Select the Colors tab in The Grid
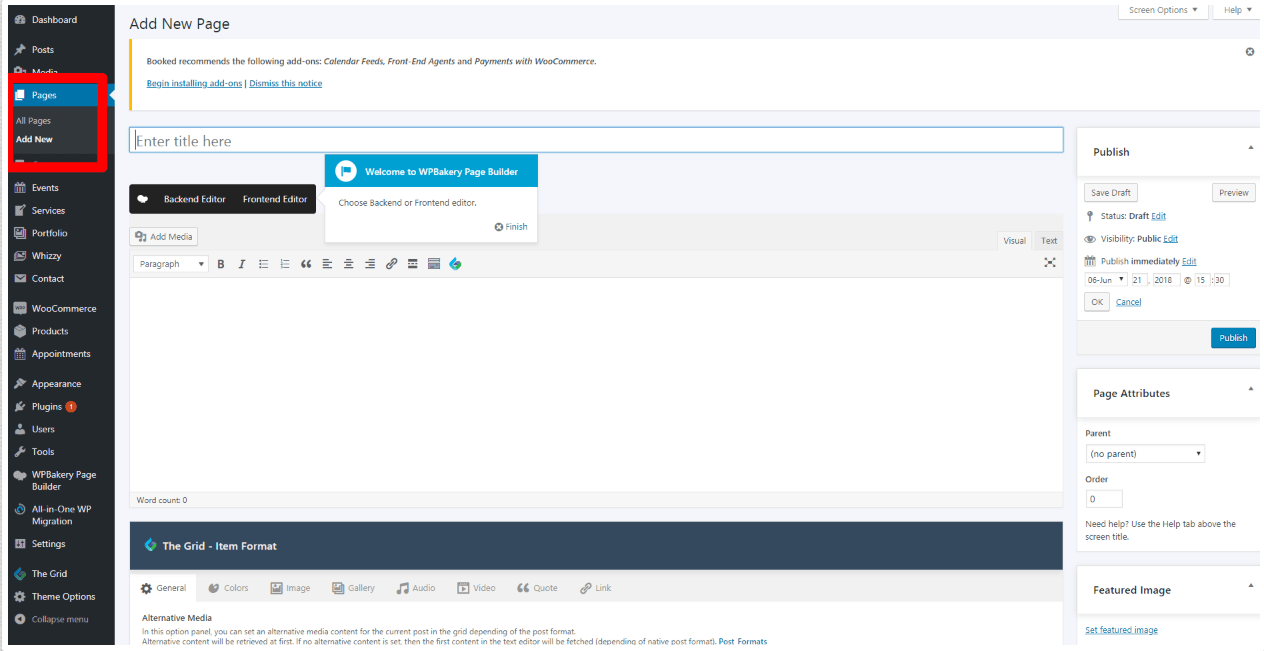 point(228,588)
